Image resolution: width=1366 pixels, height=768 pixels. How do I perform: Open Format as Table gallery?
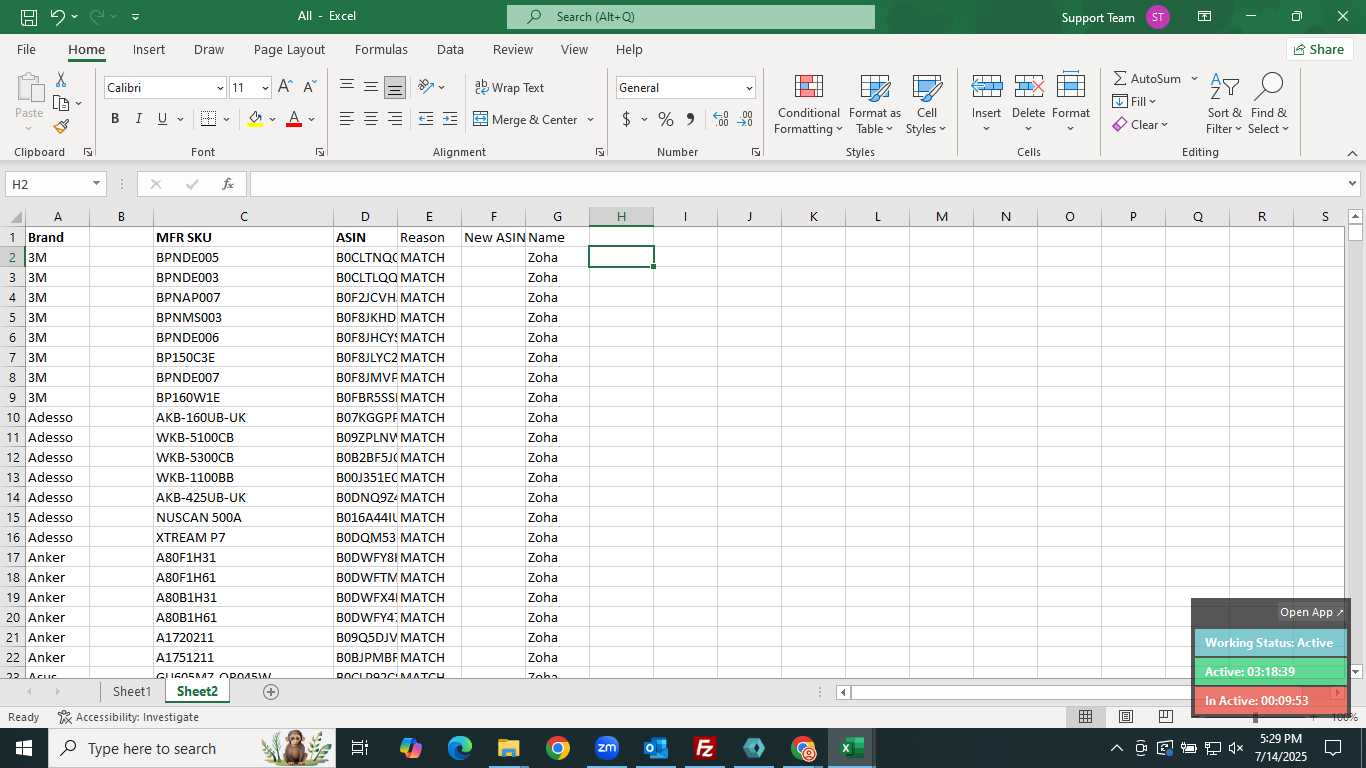875,104
